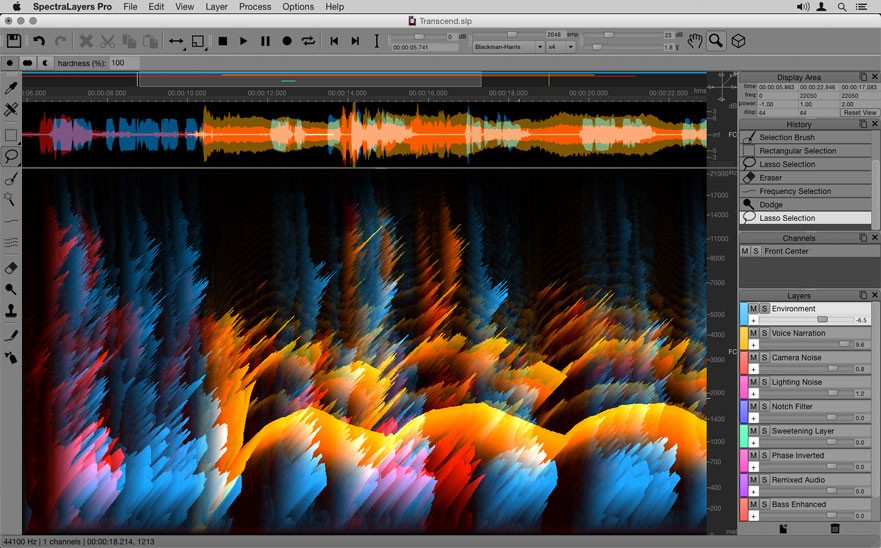881x548 pixels.
Task: Mute the Notch Filter layer
Action: pyautogui.click(x=753, y=406)
